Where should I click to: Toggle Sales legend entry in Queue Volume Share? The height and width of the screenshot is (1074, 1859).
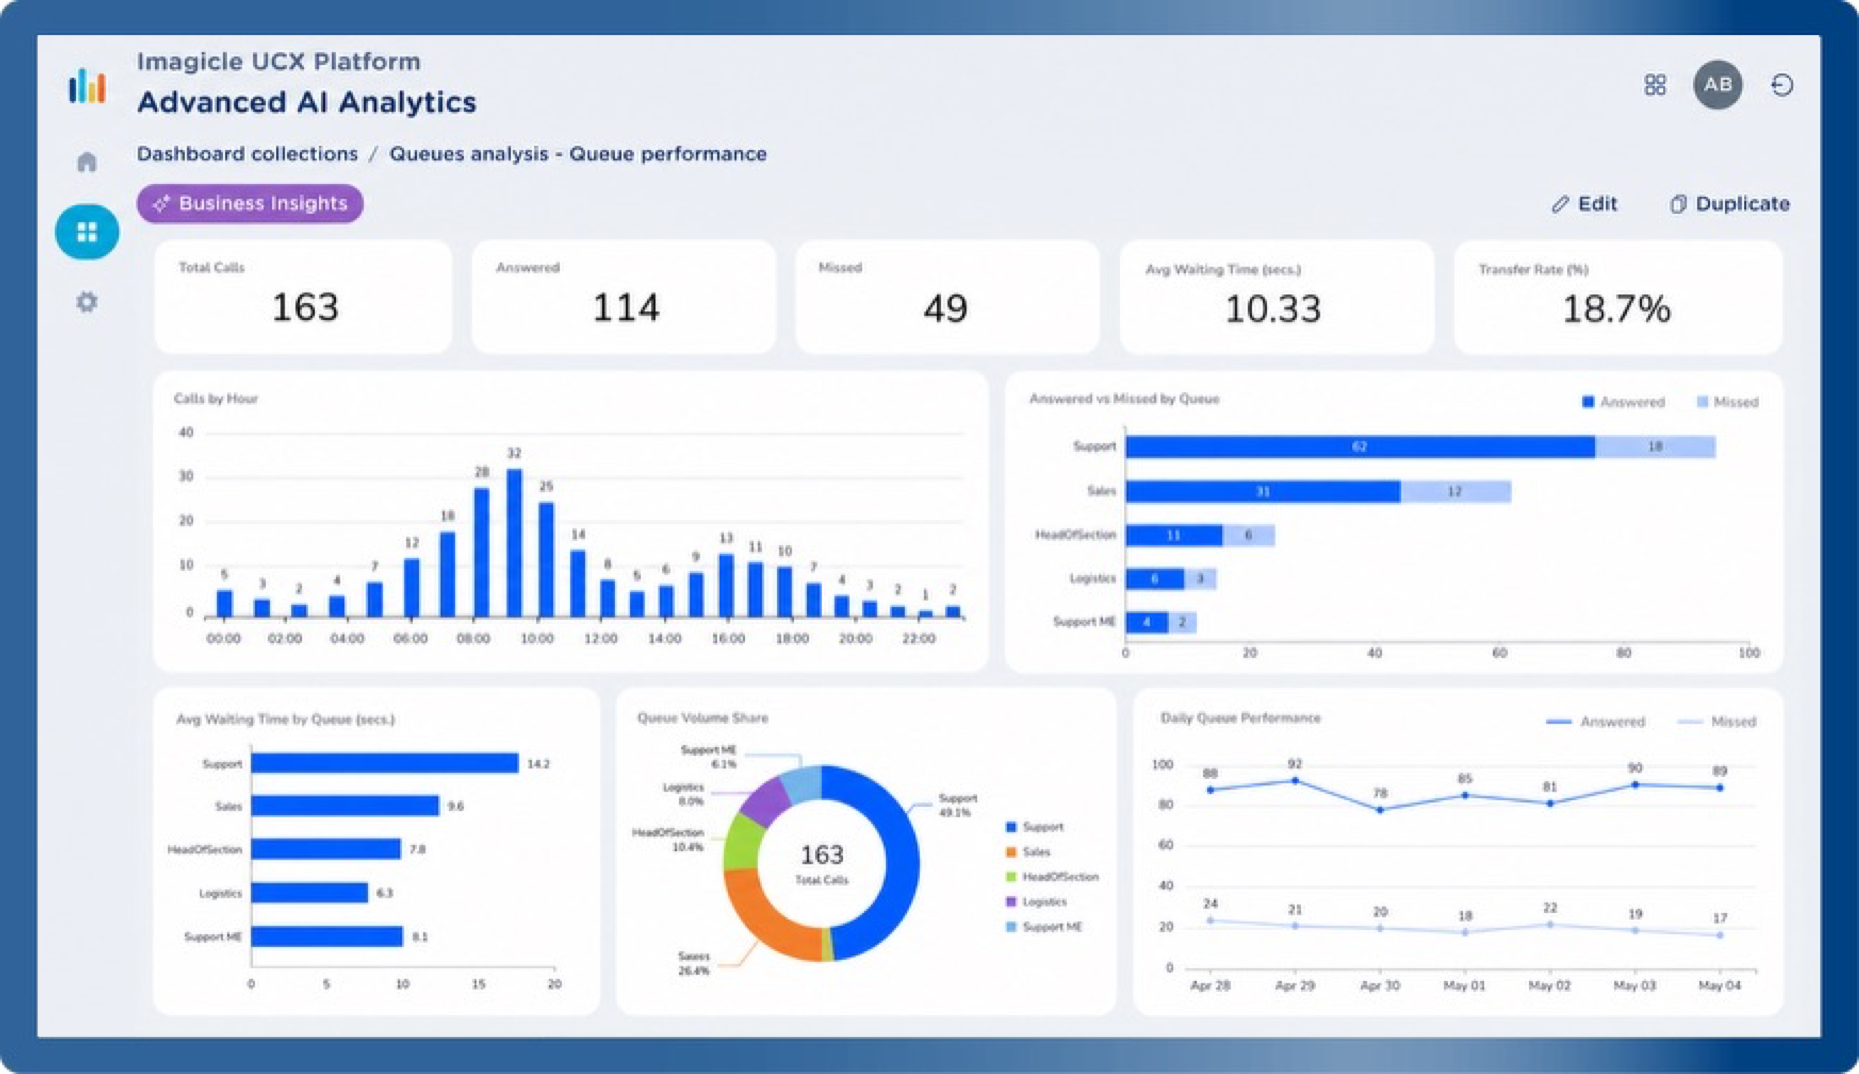(1028, 852)
